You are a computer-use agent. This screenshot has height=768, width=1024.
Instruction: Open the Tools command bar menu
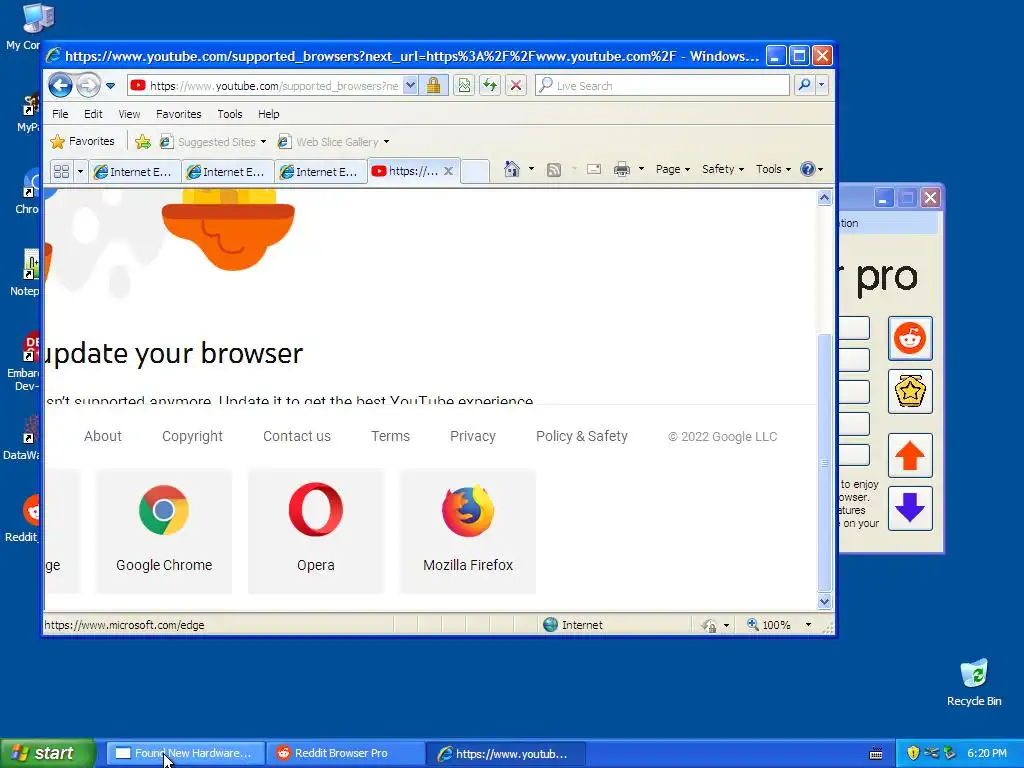[x=773, y=169]
